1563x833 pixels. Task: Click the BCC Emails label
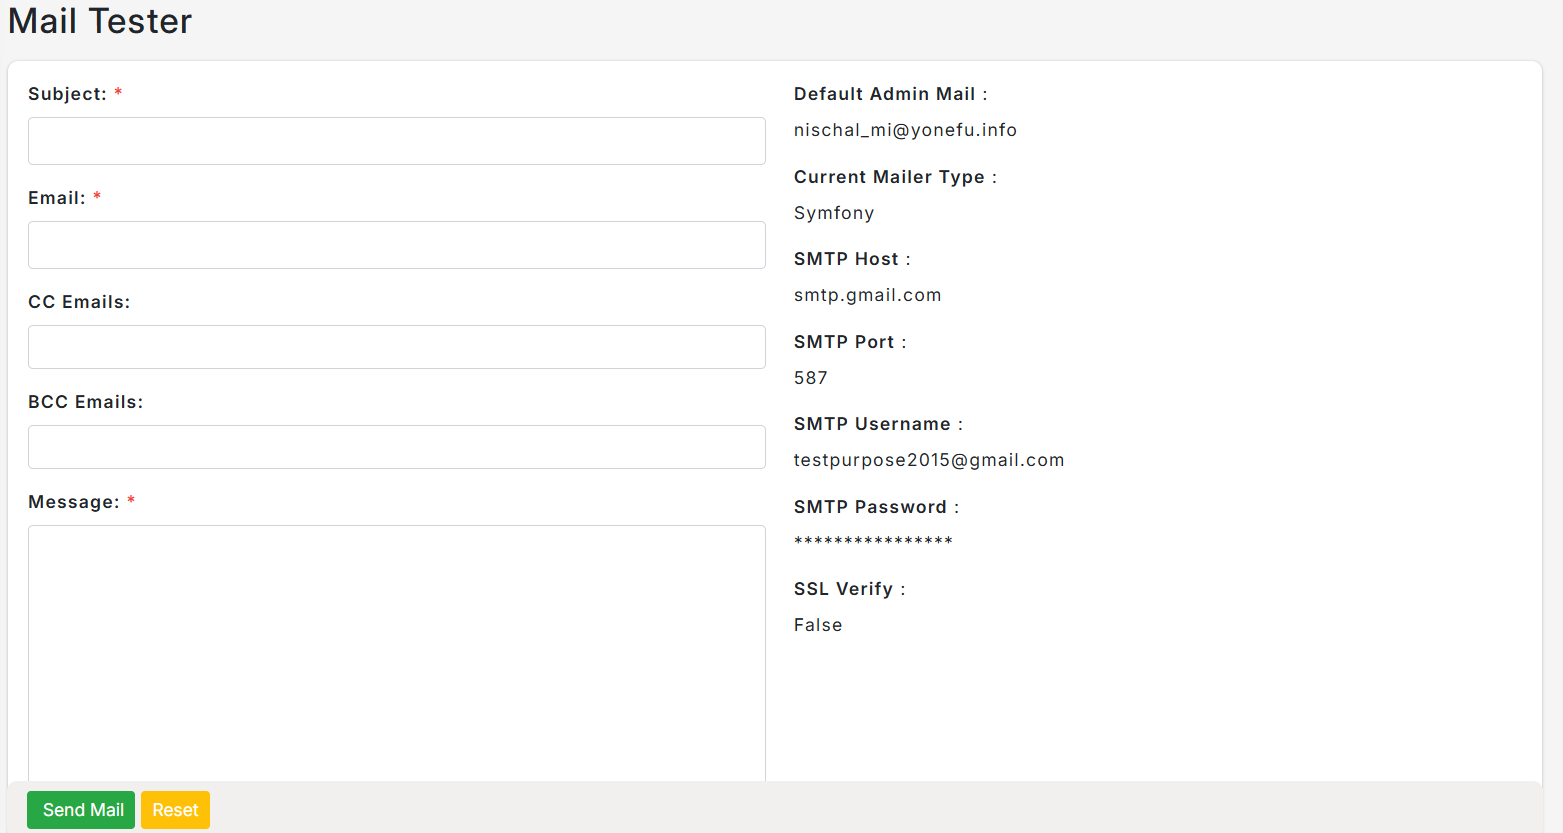(x=86, y=402)
